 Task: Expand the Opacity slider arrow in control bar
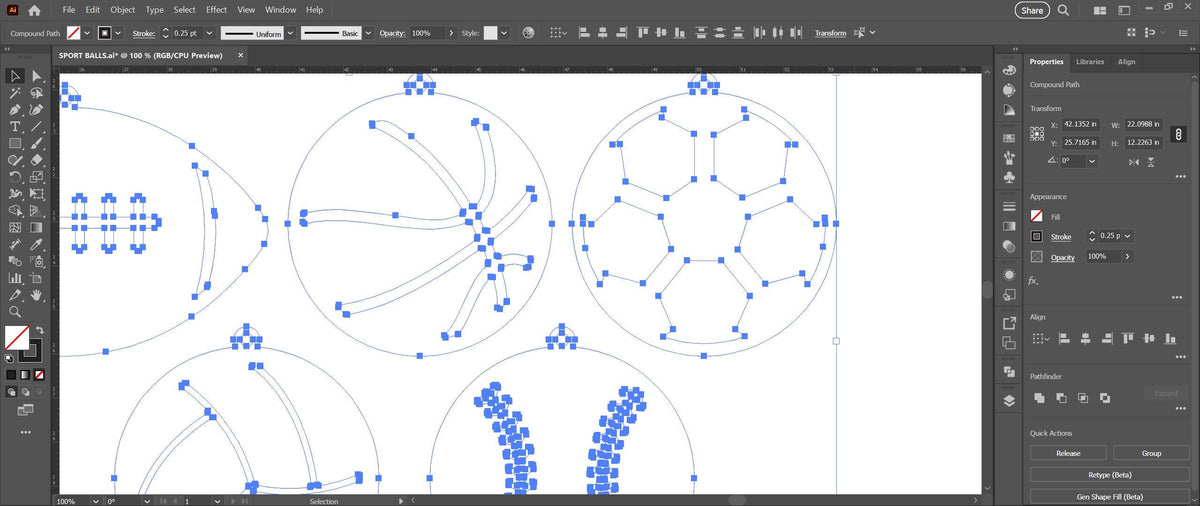(450, 33)
